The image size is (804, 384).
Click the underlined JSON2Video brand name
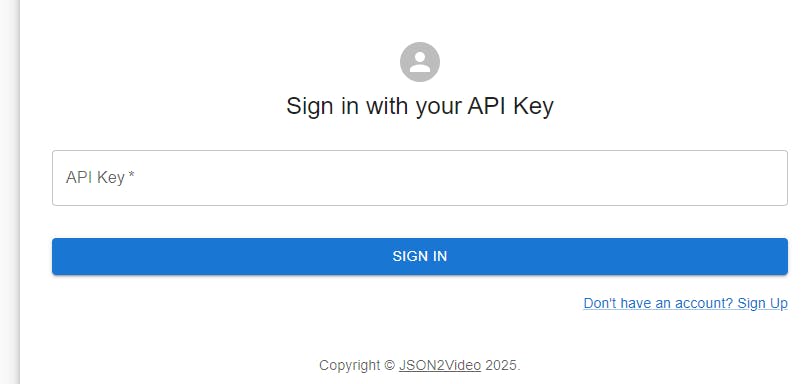439,366
